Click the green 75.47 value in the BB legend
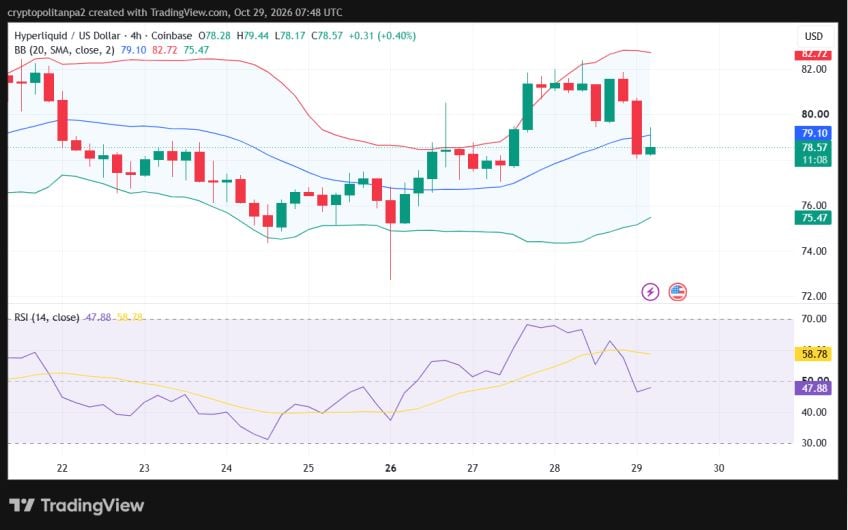848x530 pixels. [196, 50]
